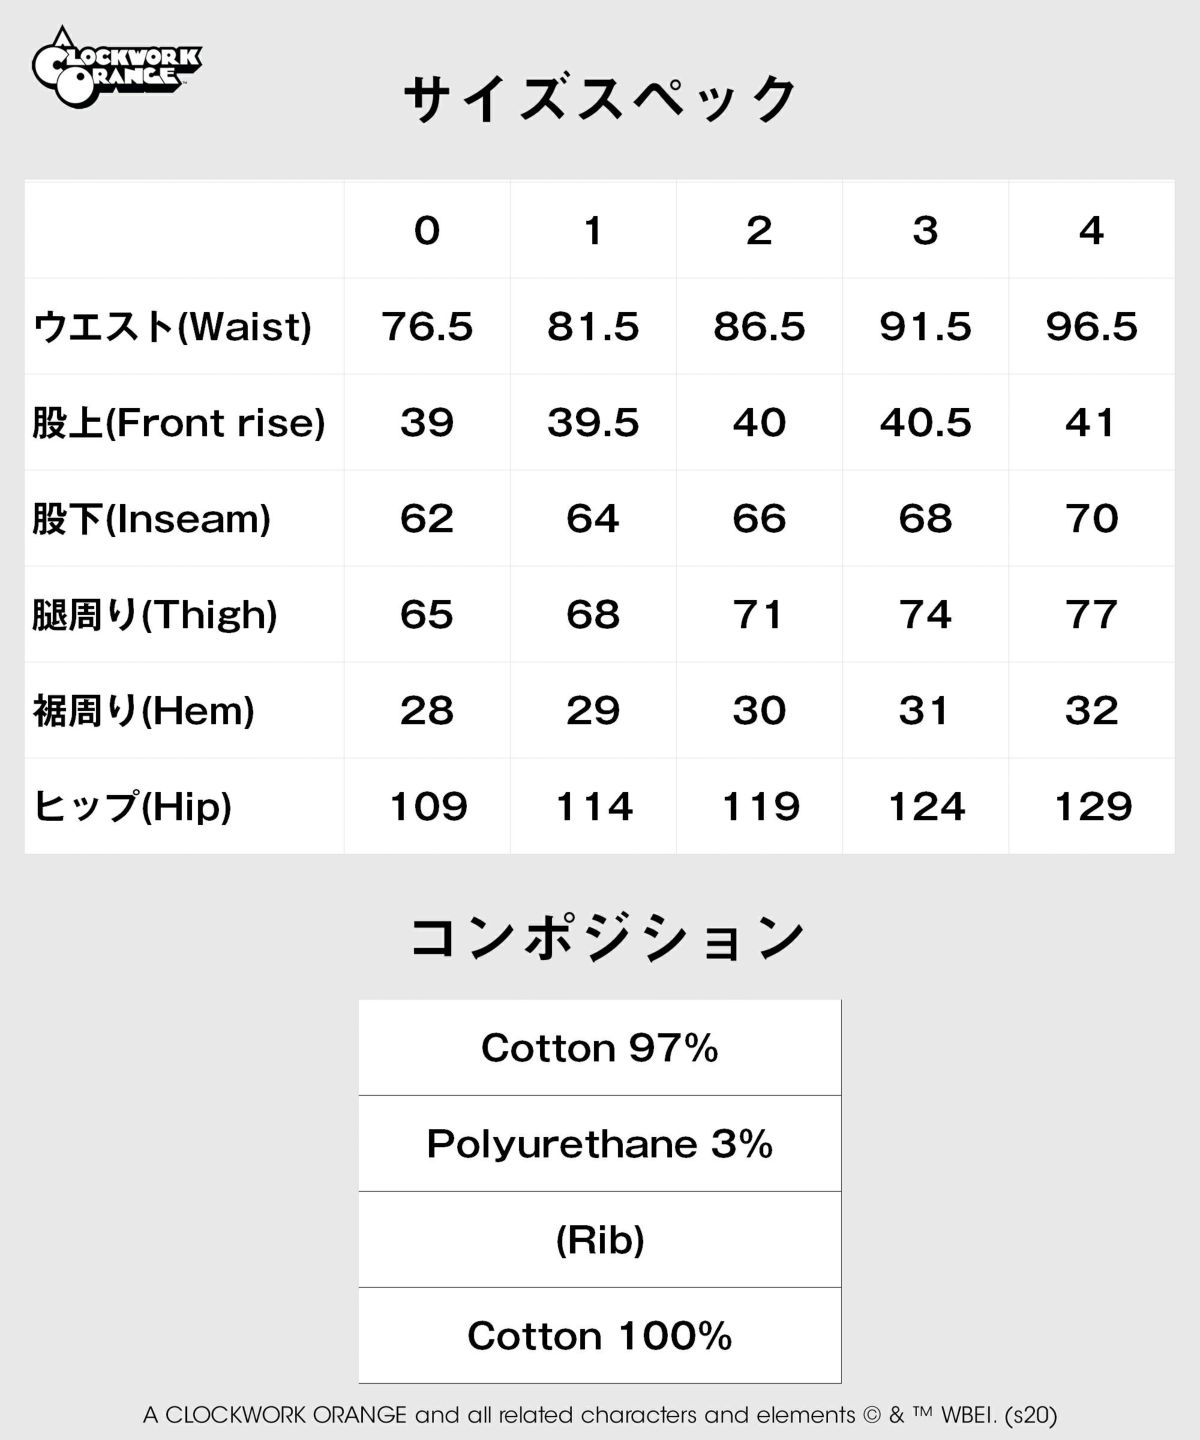
Task: Select the ヒップ(Hip) row label
Action: 132,807
